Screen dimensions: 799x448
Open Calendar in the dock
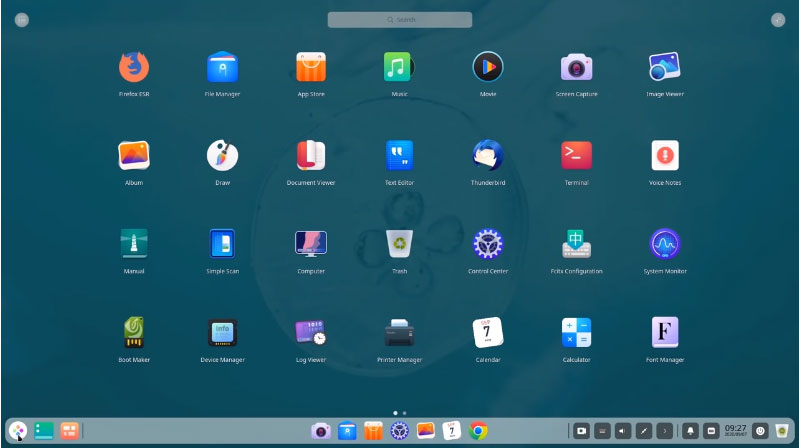451,431
